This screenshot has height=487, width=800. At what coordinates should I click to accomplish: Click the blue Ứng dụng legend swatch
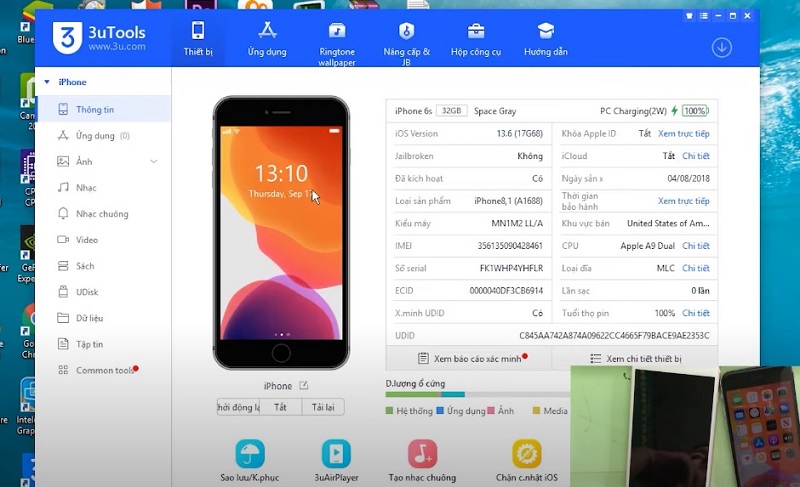440,411
